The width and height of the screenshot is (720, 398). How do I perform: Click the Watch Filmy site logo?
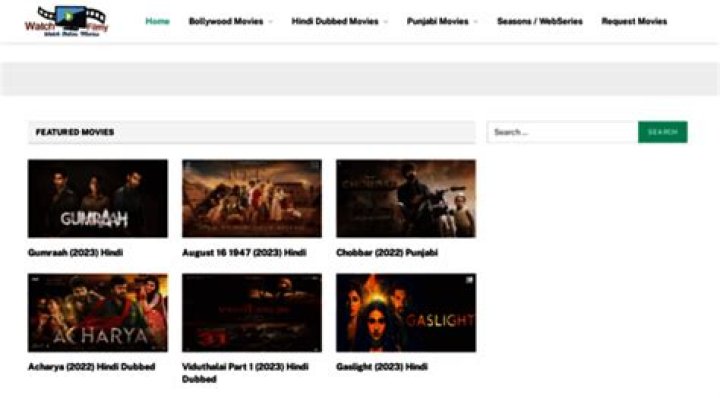(x=67, y=21)
